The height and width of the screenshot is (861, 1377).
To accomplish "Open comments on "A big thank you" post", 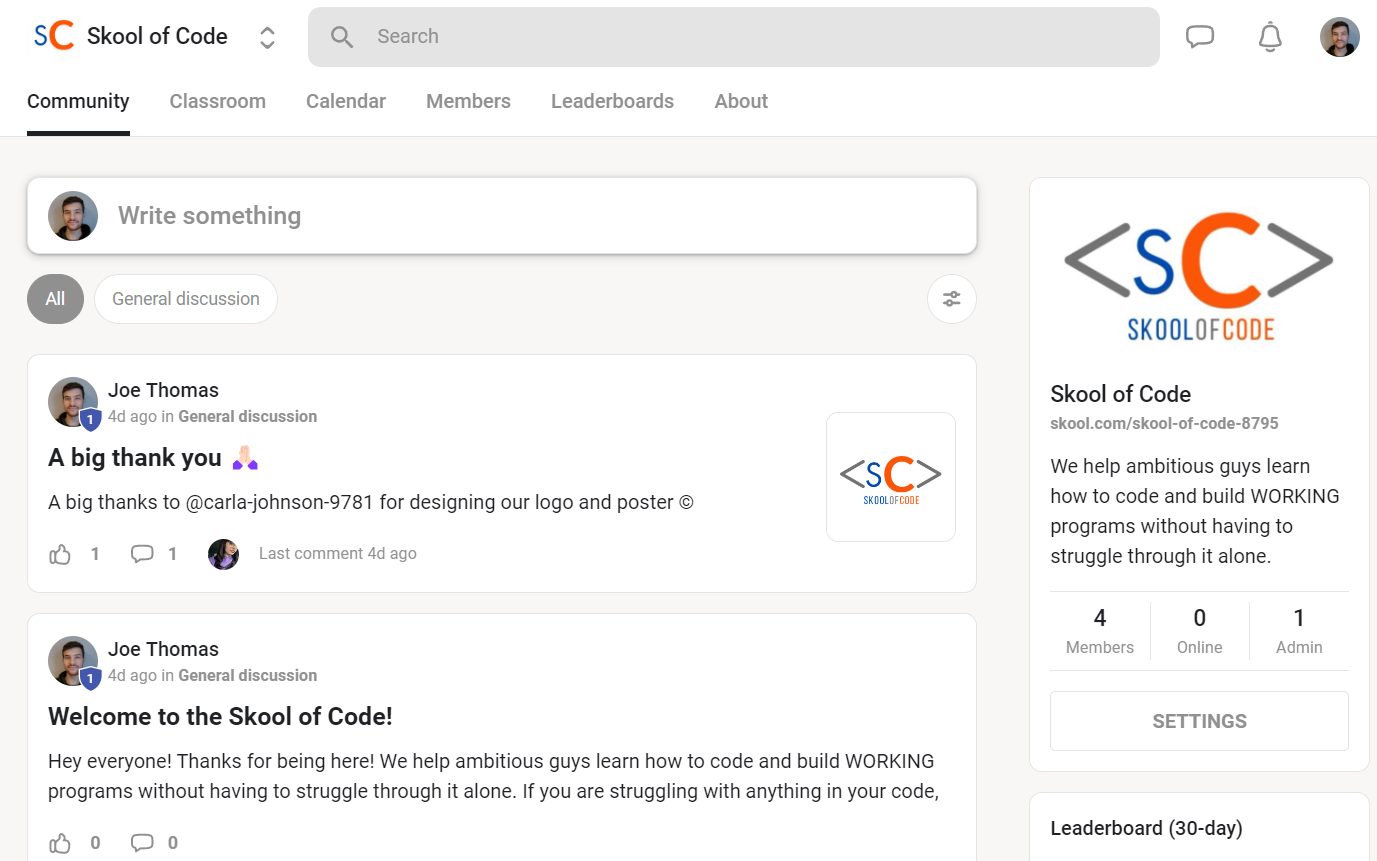I will (x=142, y=554).
